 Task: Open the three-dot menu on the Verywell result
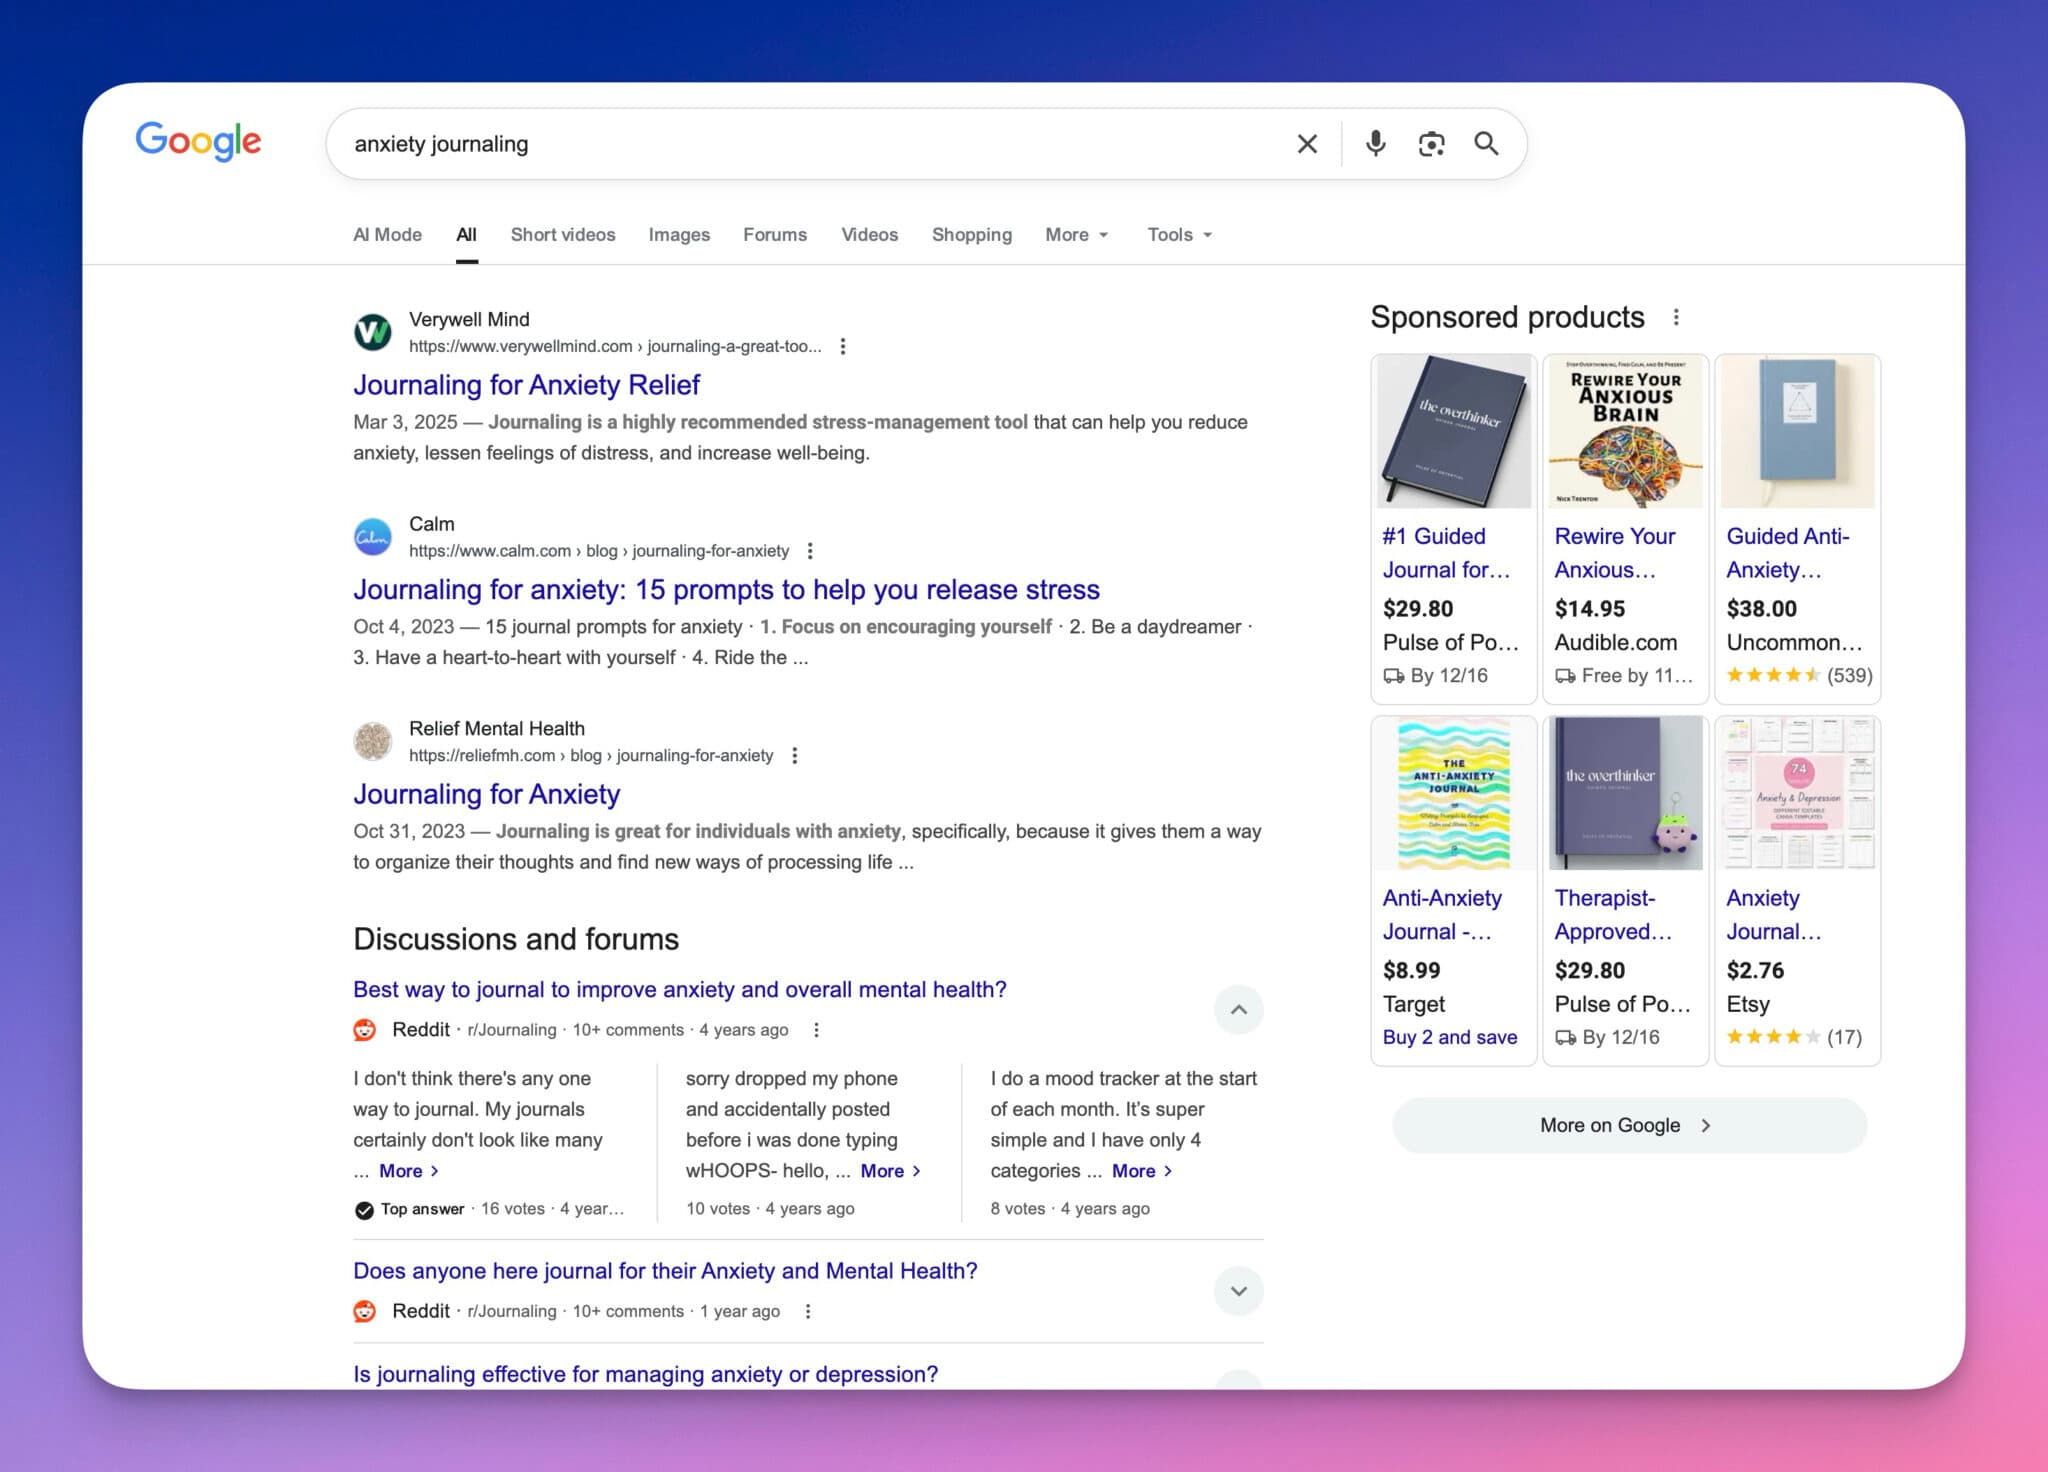click(x=844, y=346)
